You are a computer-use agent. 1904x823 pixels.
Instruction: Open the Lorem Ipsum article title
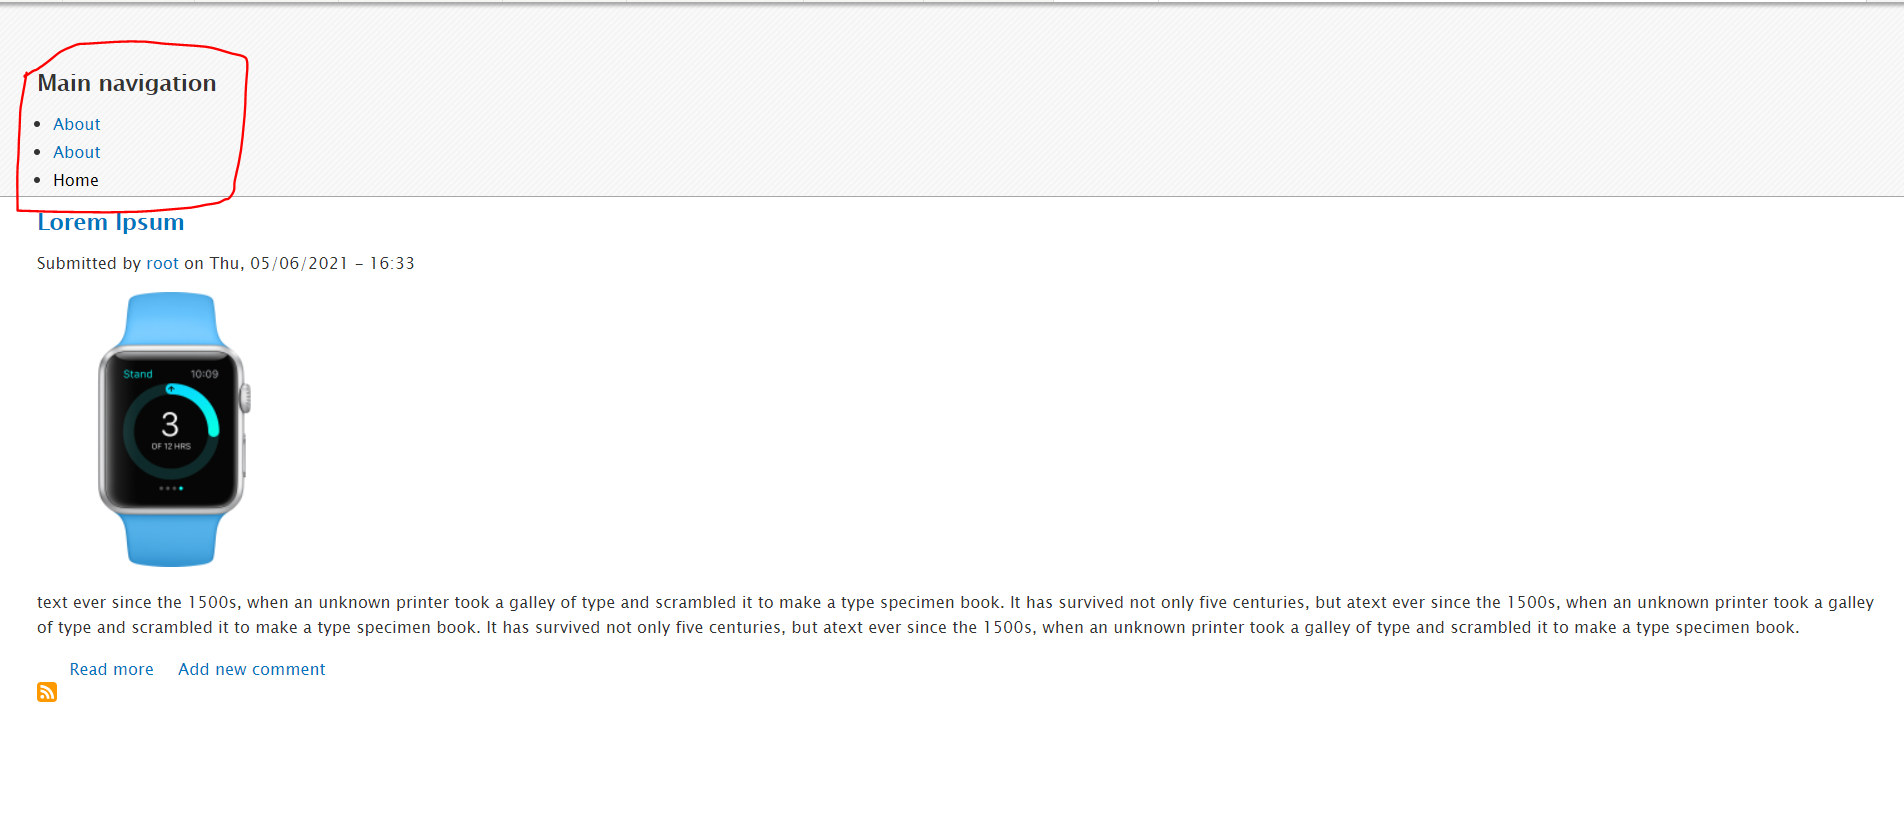111,222
